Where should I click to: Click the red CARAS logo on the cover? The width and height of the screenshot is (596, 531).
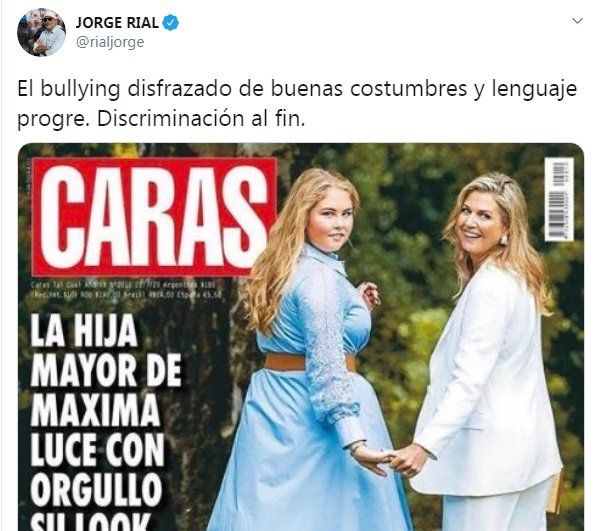pos(155,217)
